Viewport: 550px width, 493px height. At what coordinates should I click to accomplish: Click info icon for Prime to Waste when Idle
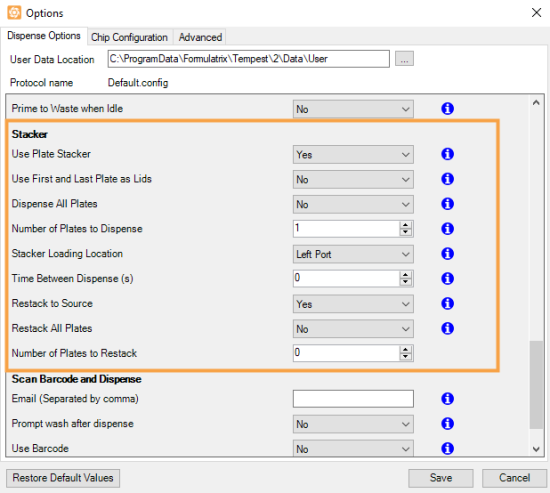point(447,108)
